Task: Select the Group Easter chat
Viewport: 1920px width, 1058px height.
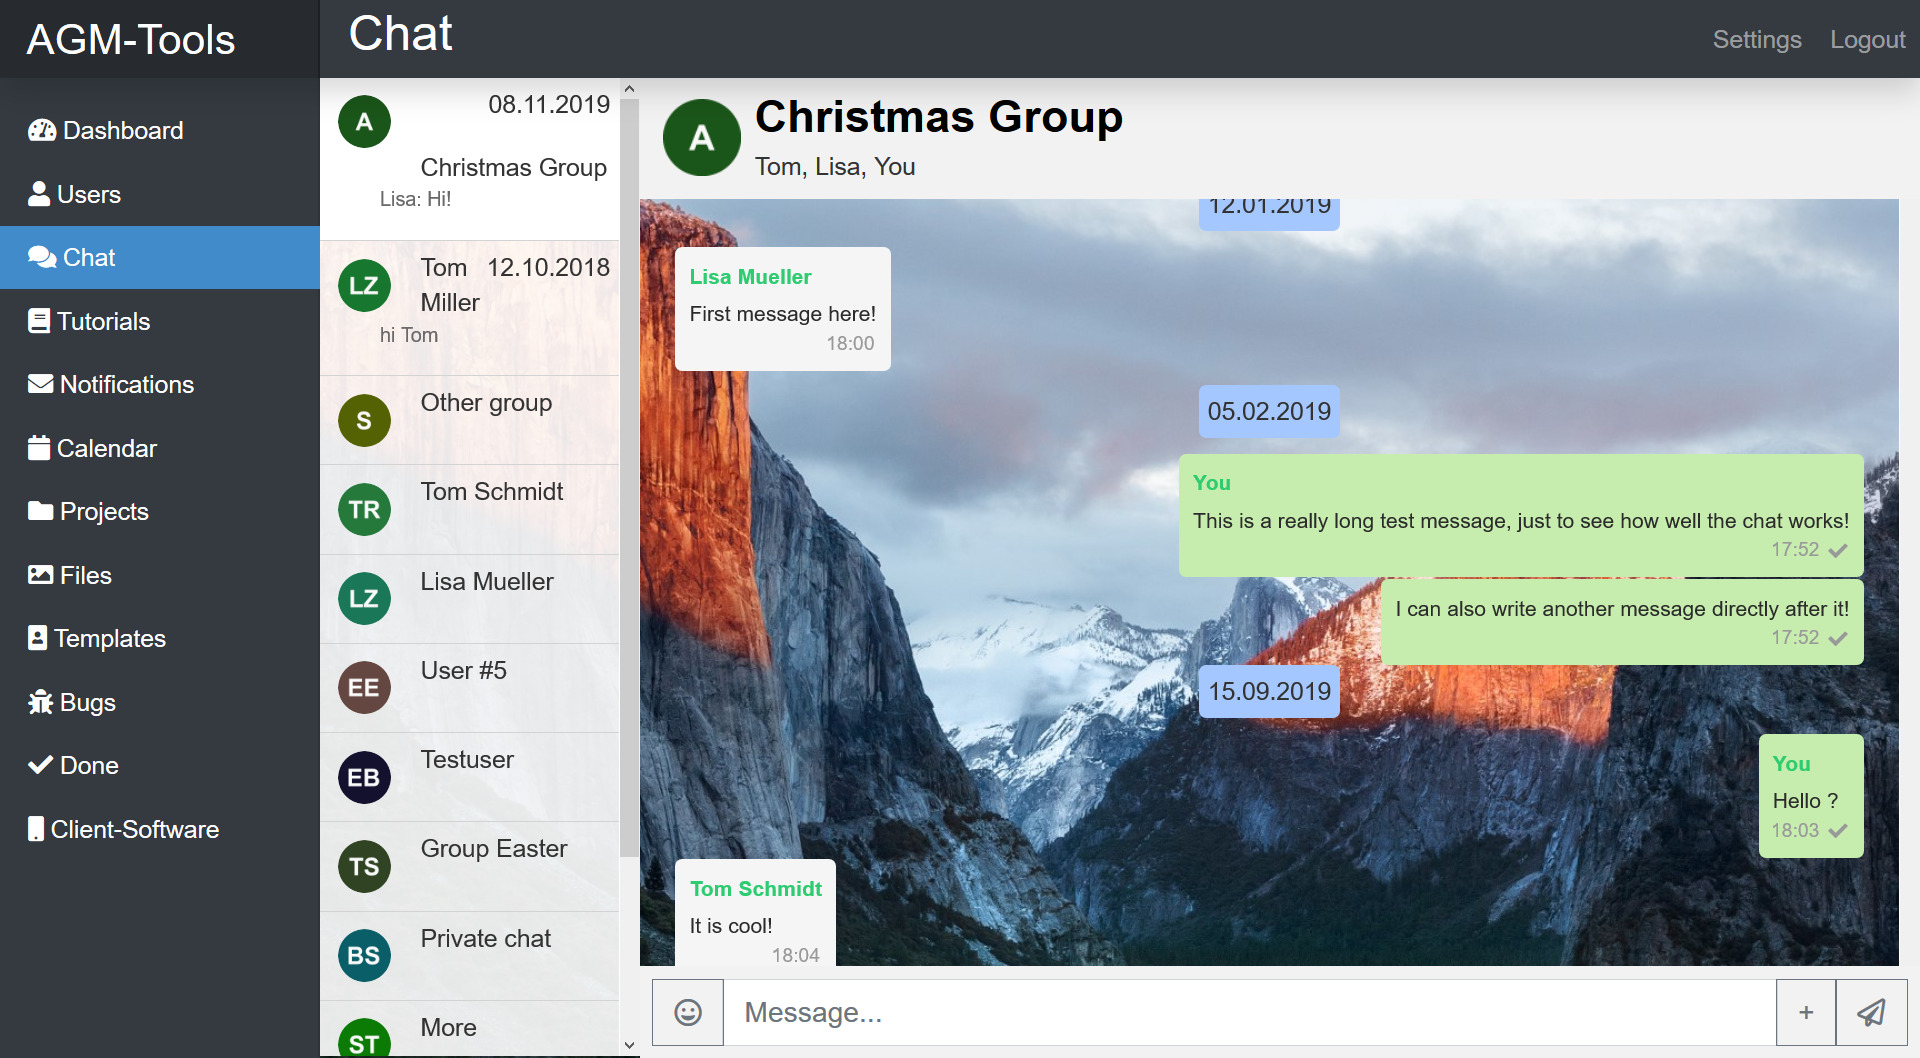Action: click(470, 867)
